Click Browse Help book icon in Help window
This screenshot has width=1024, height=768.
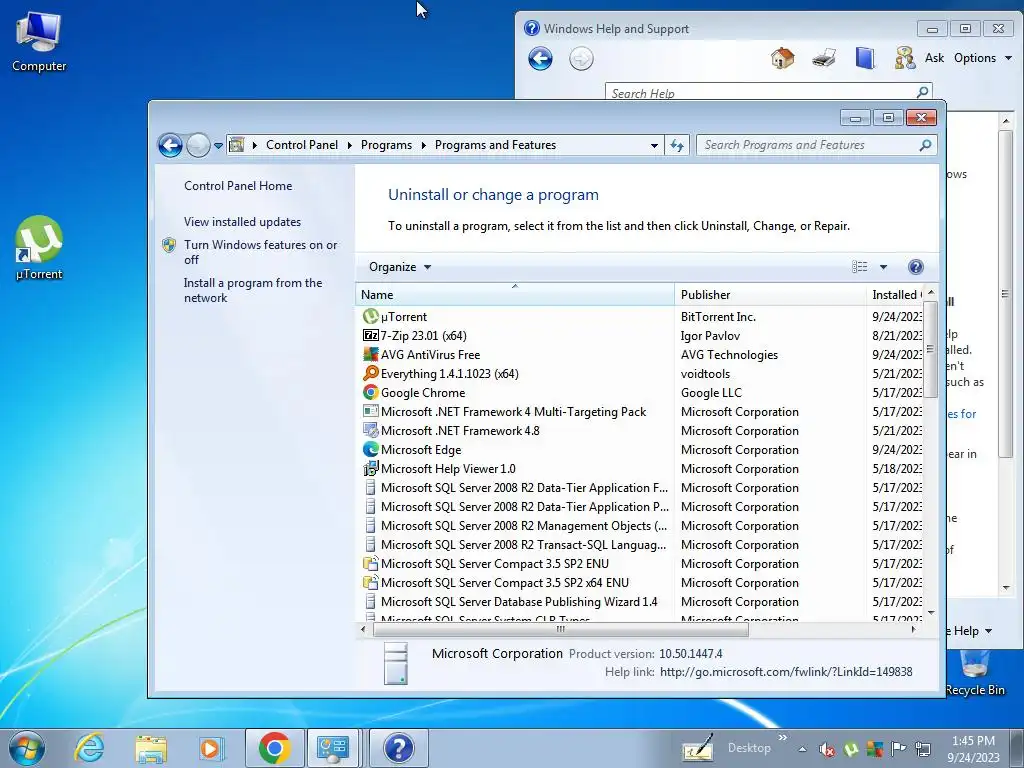pyautogui.click(x=865, y=58)
